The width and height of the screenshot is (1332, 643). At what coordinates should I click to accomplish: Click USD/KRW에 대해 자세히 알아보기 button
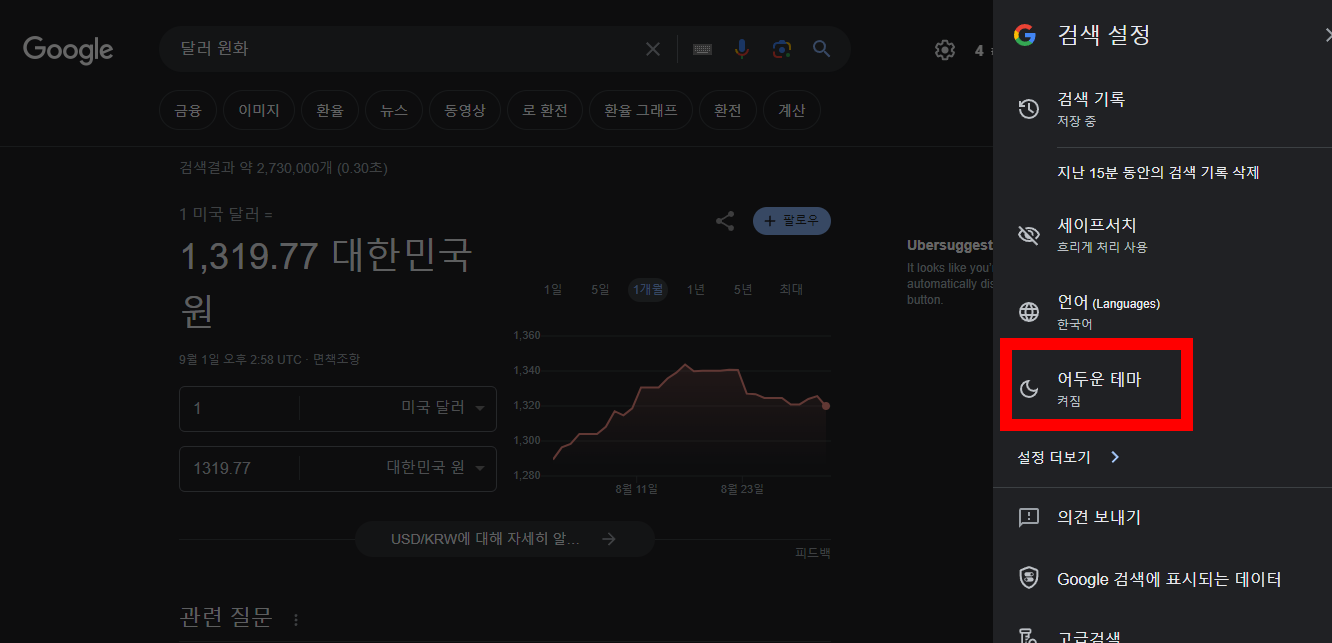pyautogui.click(x=505, y=539)
